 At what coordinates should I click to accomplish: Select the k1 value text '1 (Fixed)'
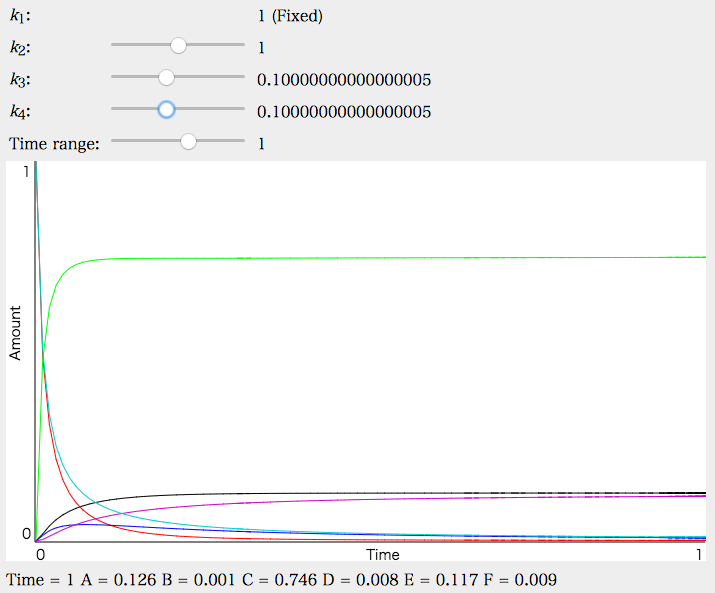[290, 16]
